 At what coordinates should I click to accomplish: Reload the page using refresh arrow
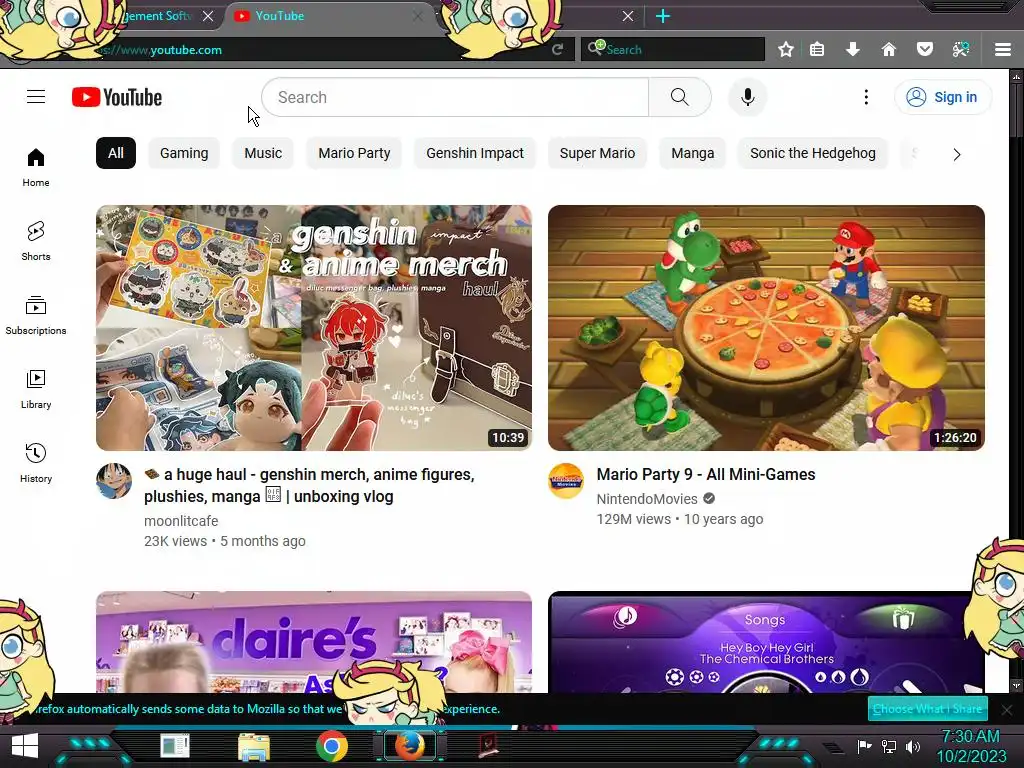pos(557,50)
